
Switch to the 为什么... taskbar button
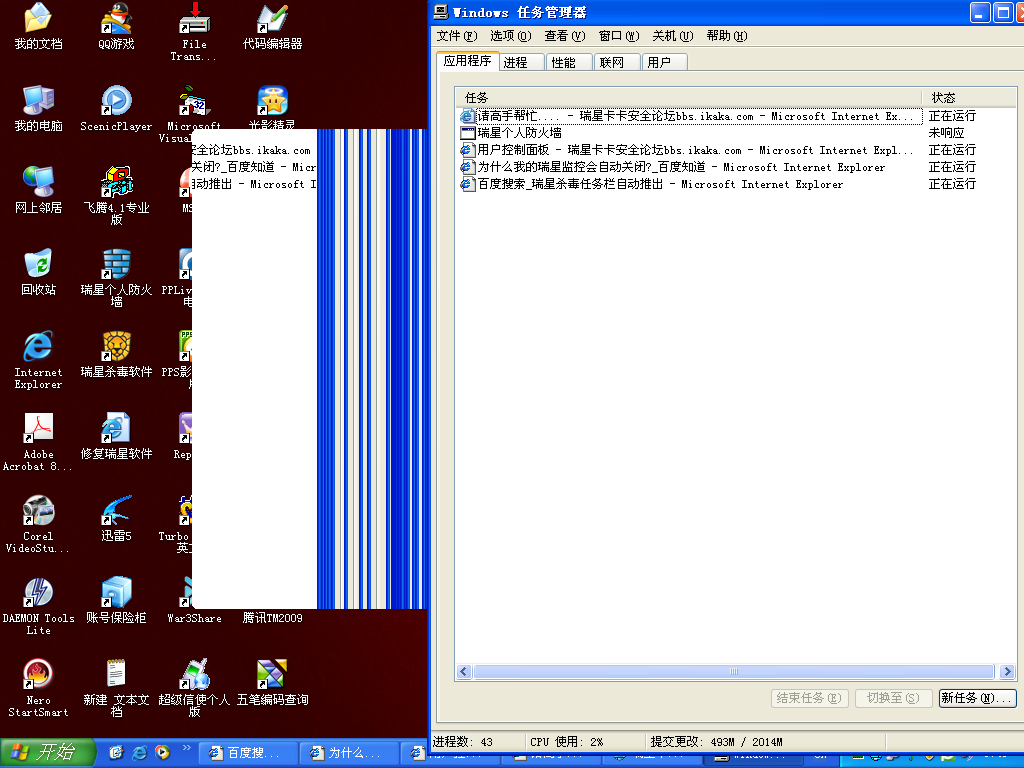pos(349,754)
